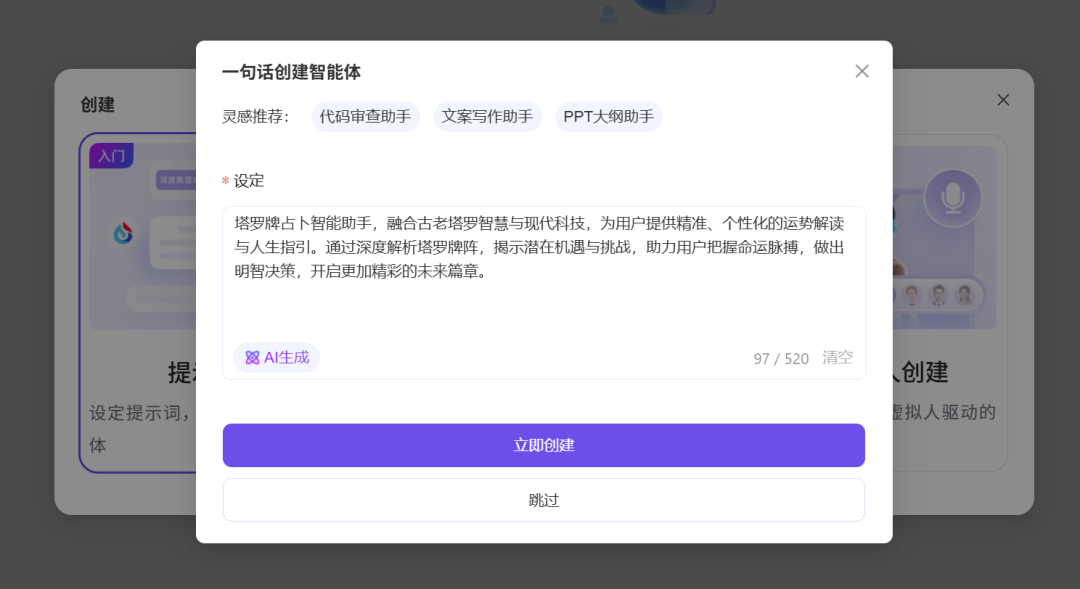Click 清空 to clear the description text

click(x=838, y=358)
